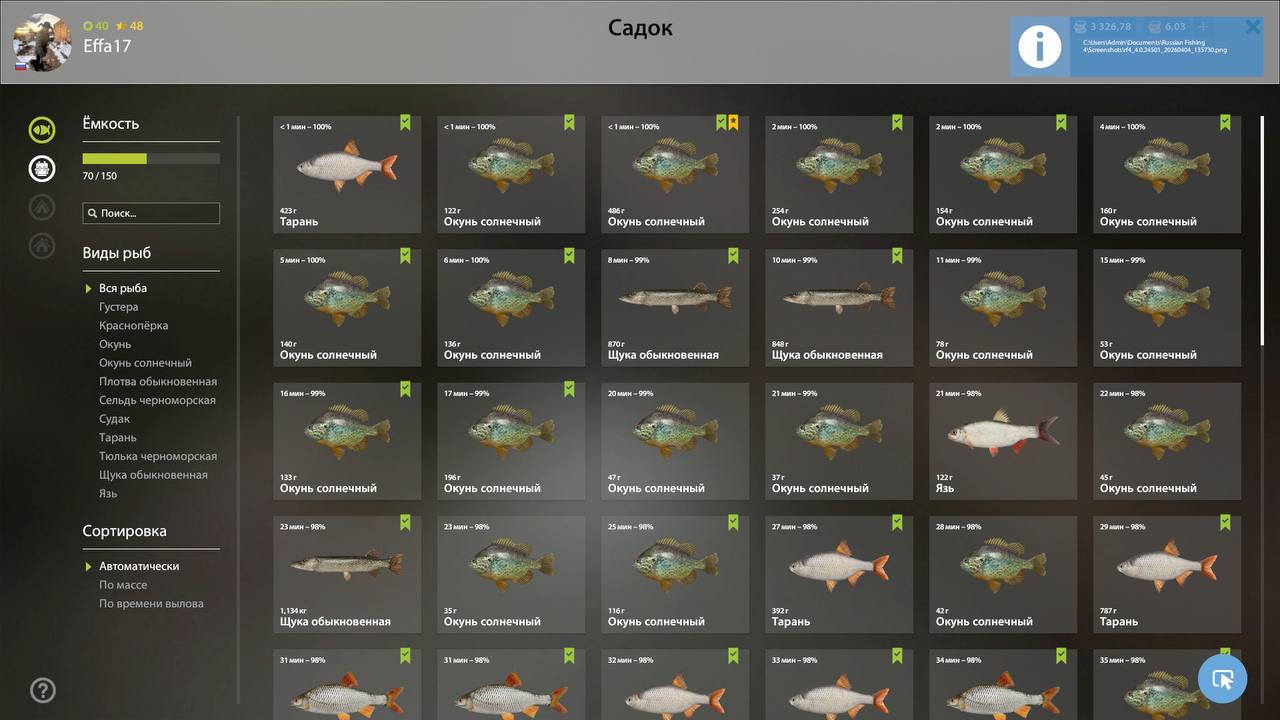Toggle green mark on Щука обыкновенная 870 г

click(733, 256)
